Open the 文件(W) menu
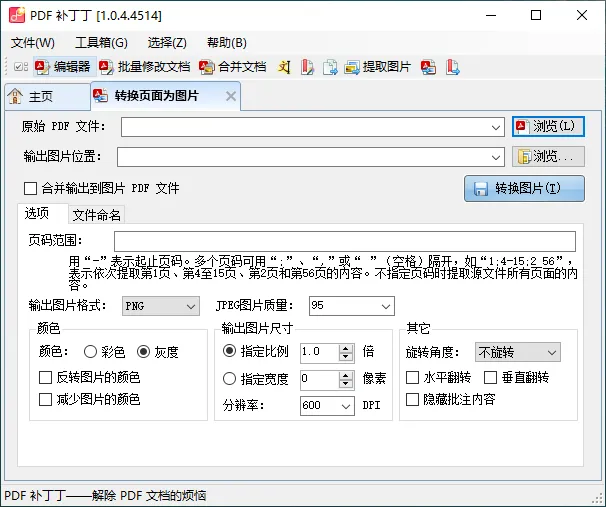Image resolution: width=606 pixels, height=507 pixels. point(32,43)
